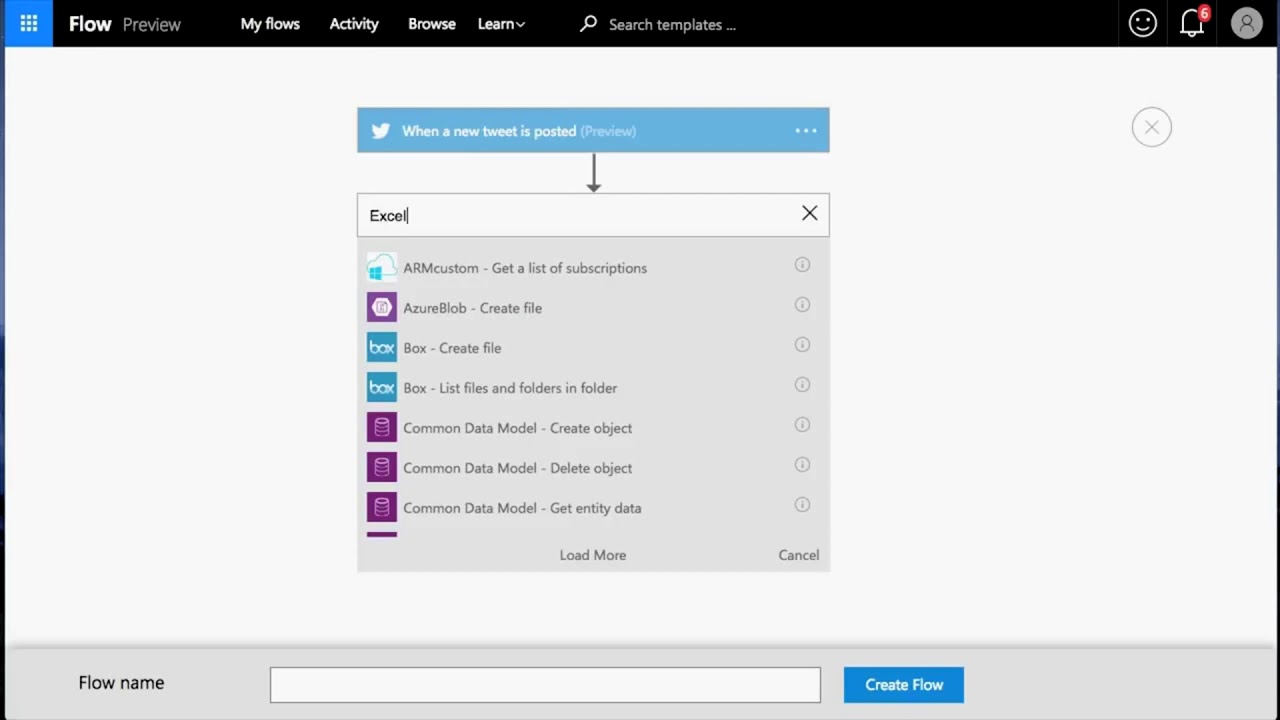The width and height of the screenshot is (1280, 720).
Task: Open the user account avatar
Action: tap(1246, 23)
